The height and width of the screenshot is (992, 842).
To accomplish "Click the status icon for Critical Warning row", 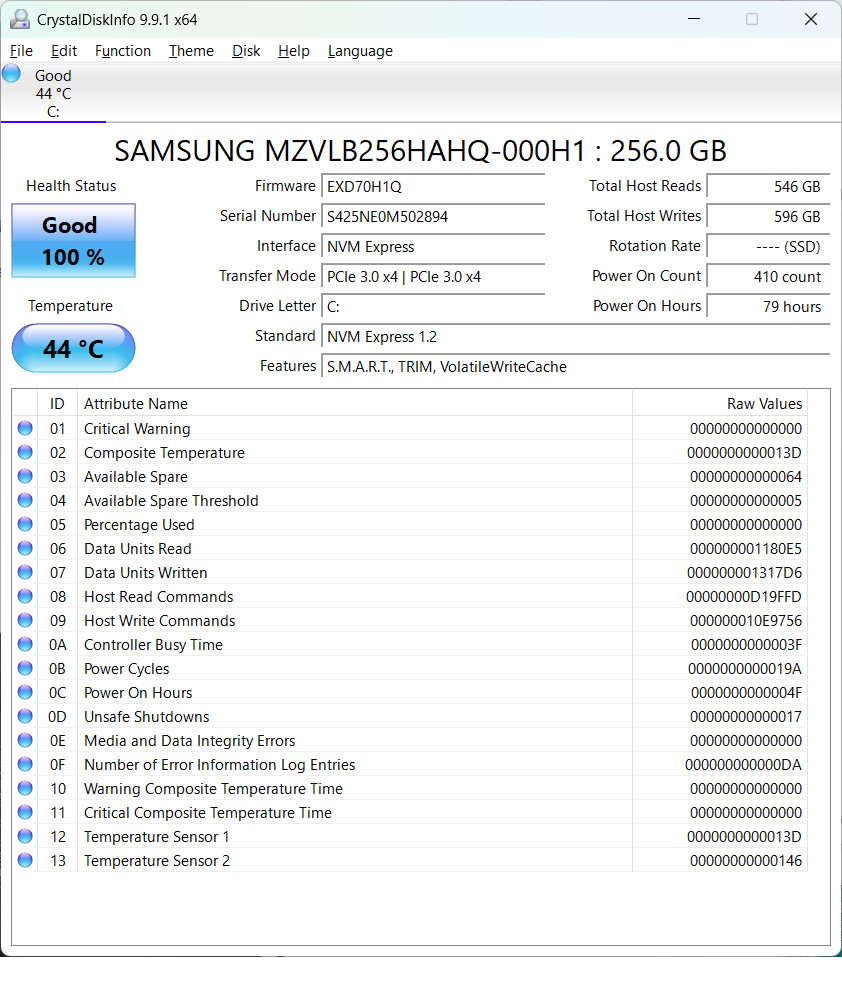I will coord(25,428).
